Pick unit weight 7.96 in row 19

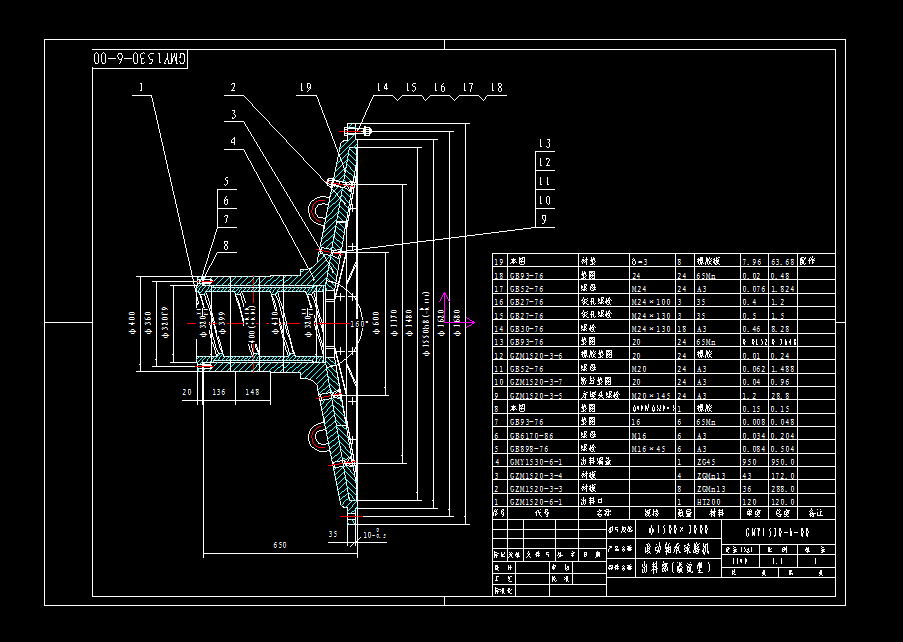[752, 262]
